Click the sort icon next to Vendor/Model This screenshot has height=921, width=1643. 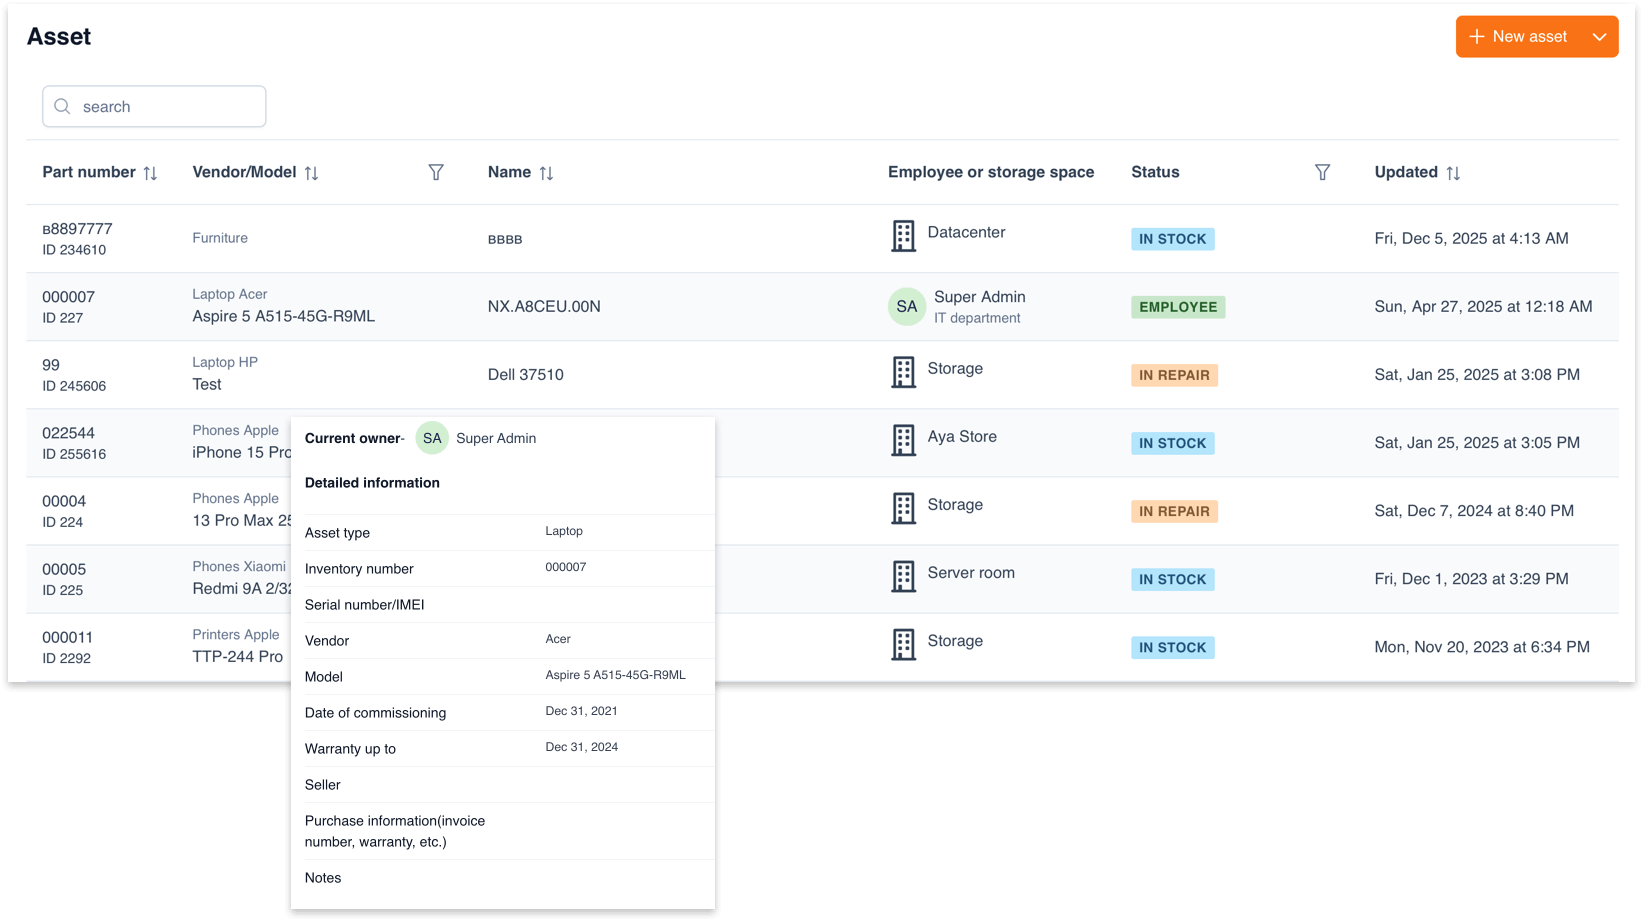click(312, 172)
